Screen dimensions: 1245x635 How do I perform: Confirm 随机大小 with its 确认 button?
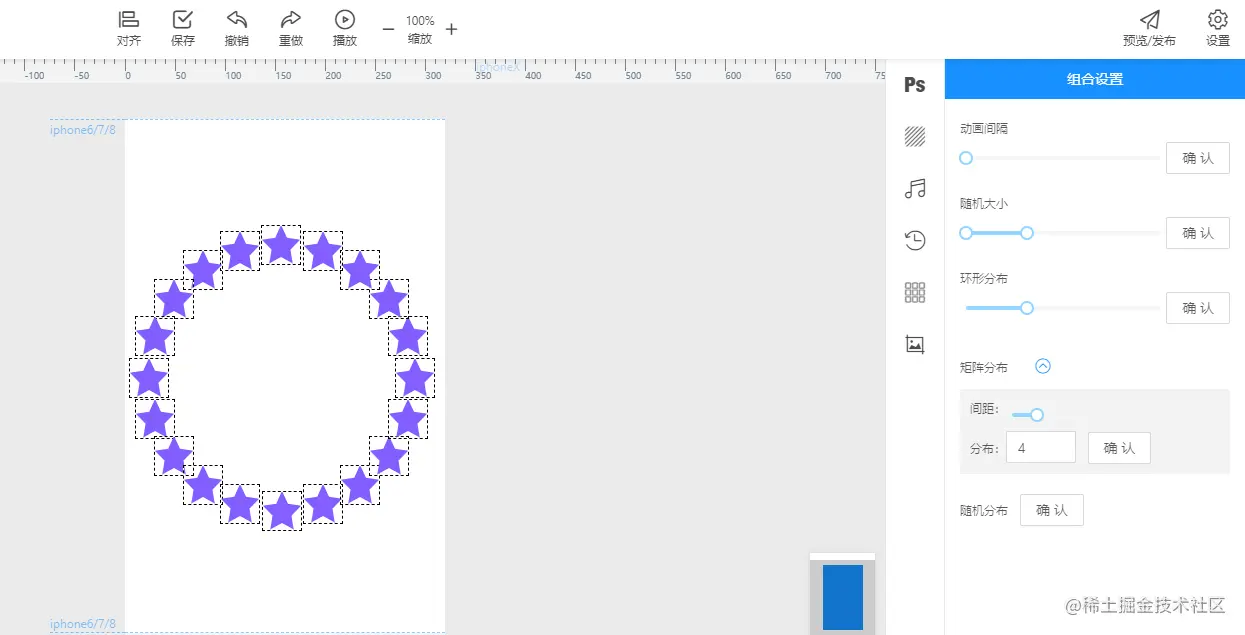[x=1197, y=233]
